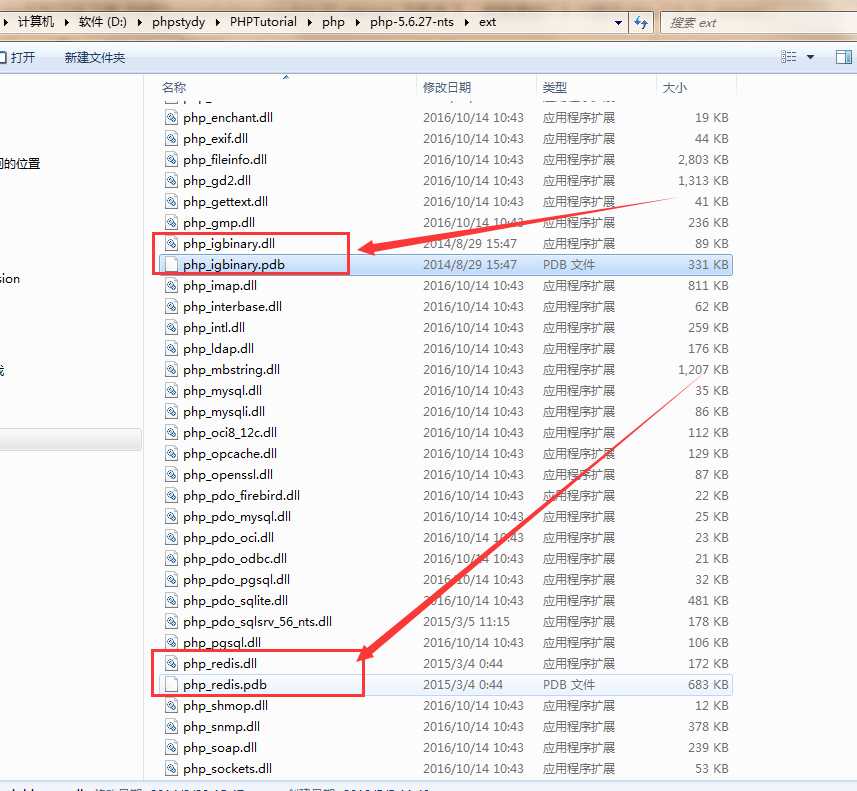Expand the breadcrumb arrow after PHPTutorial
The width and height of the screenshot is (857, 791).
(309, 22)
